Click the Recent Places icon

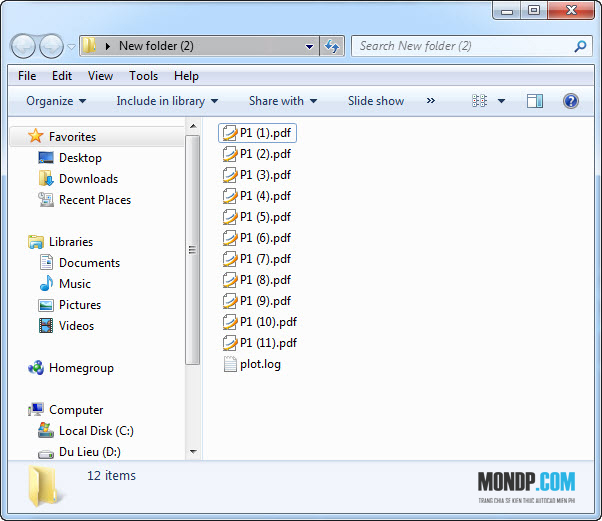pyautogui.click(x=46, y=200)
